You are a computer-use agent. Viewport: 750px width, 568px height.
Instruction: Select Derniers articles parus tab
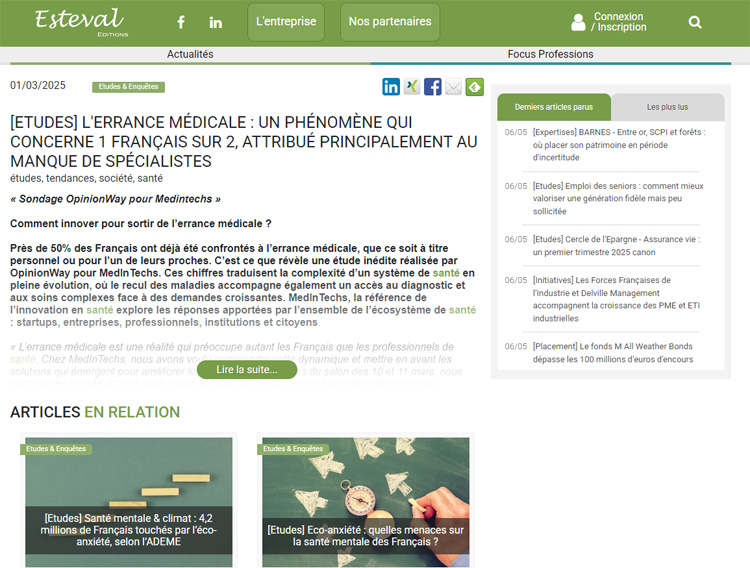pyautogui.click(x=554, y=107)
